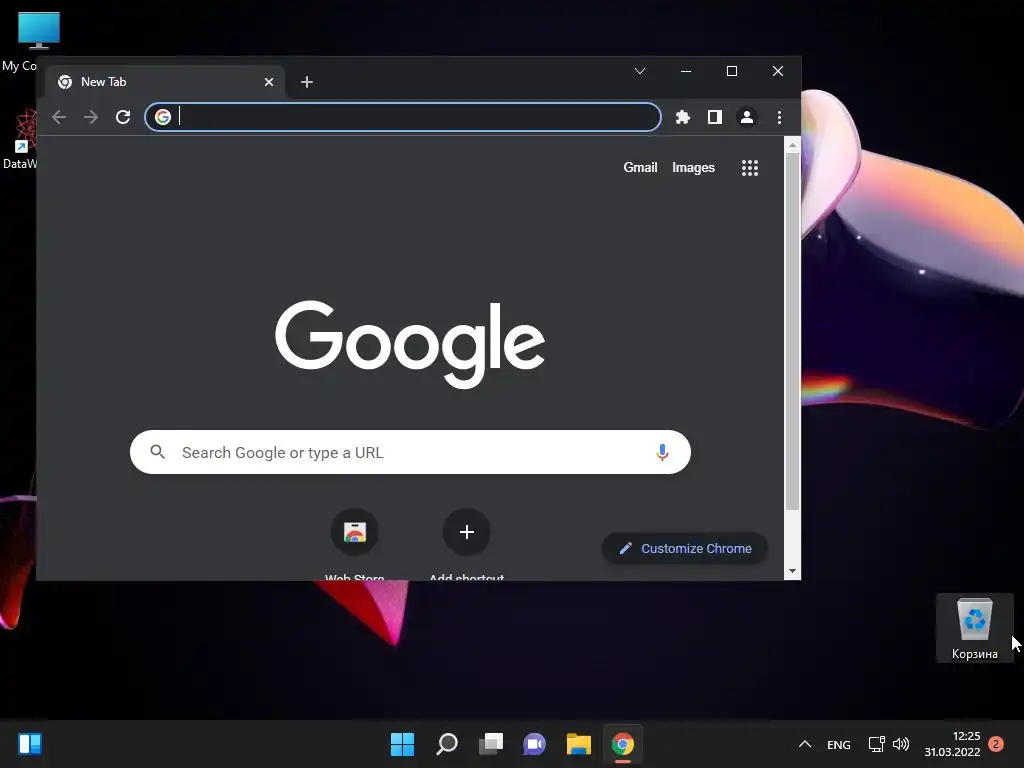Expand the hidden tray icons chevron
The width and height of the screenshot is (1024, 768).
click(x=805, y=744)
